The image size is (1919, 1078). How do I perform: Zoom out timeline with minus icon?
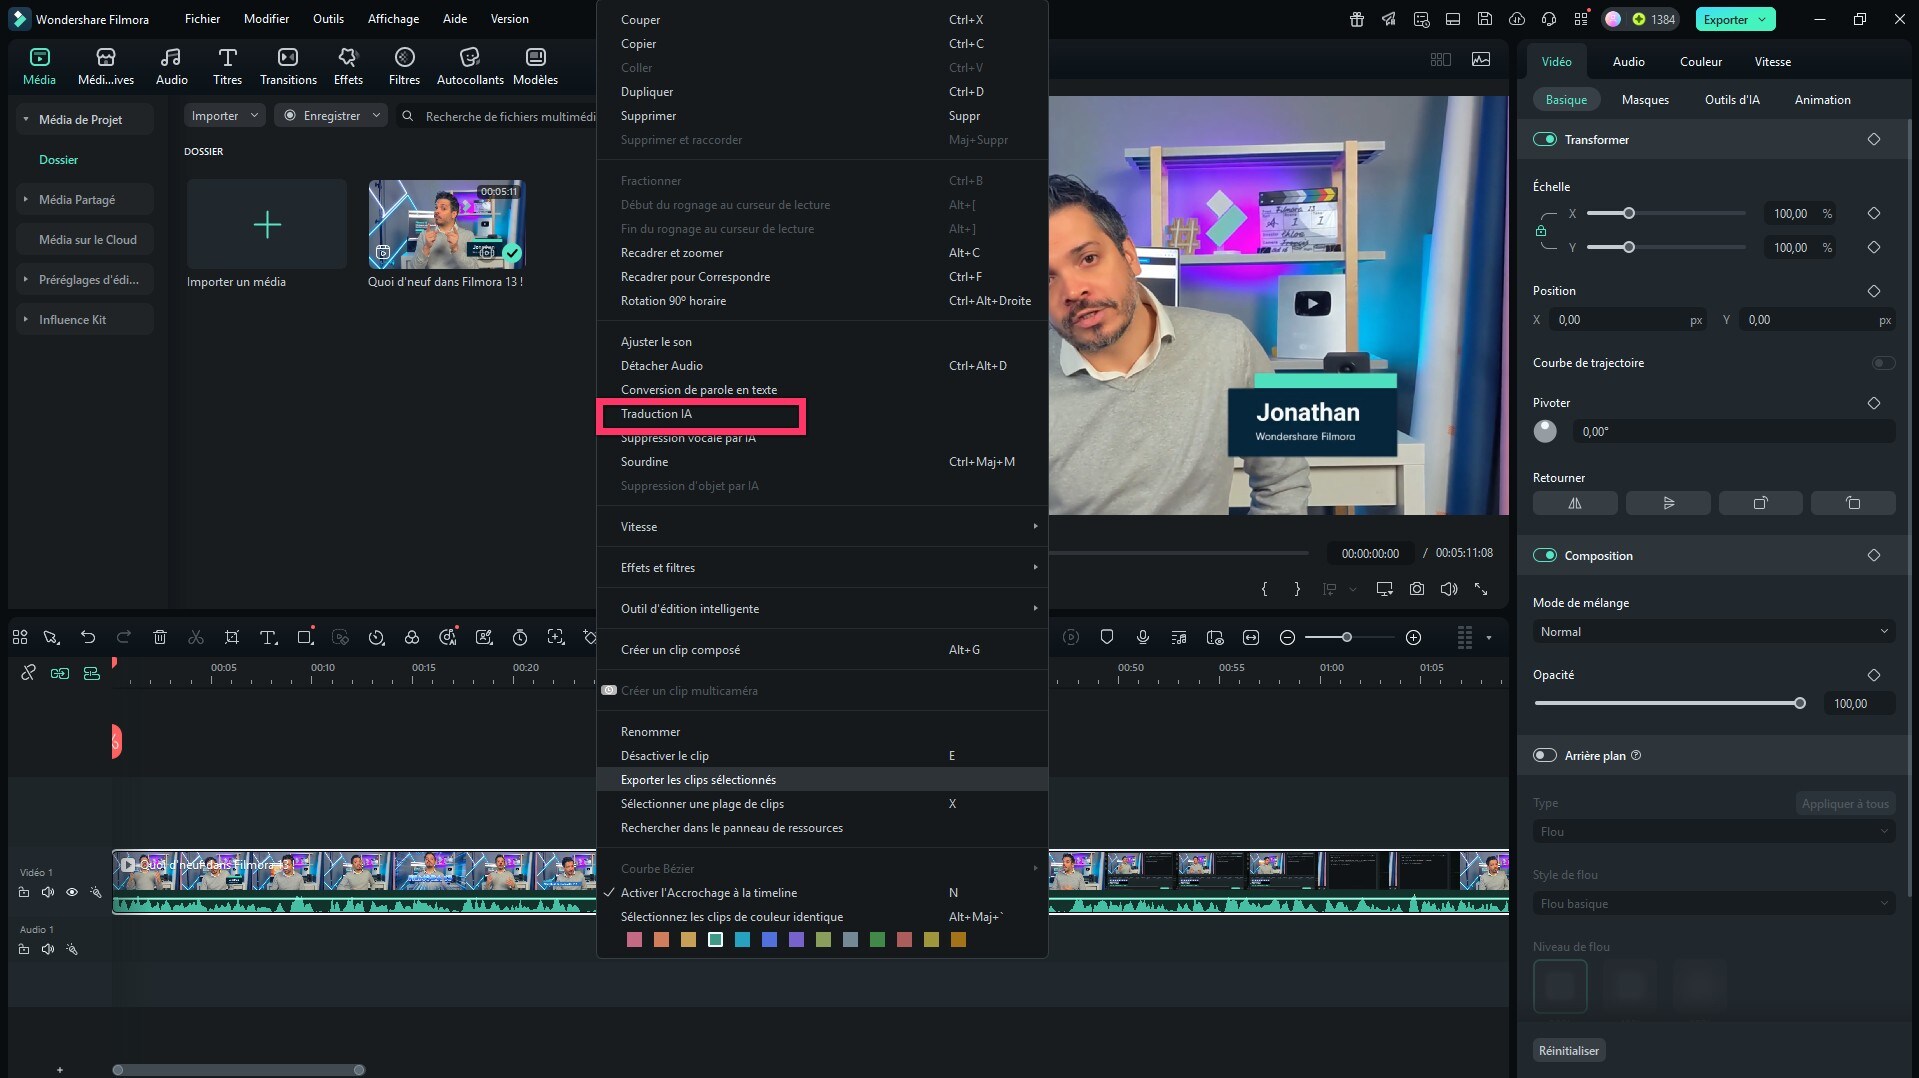pos(1288,637)
